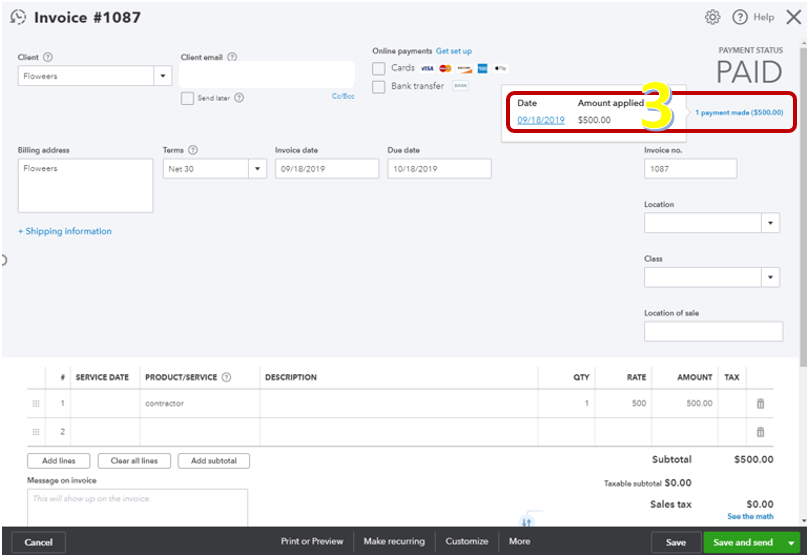Click the Invoice date field

click(x=327, y=169)
